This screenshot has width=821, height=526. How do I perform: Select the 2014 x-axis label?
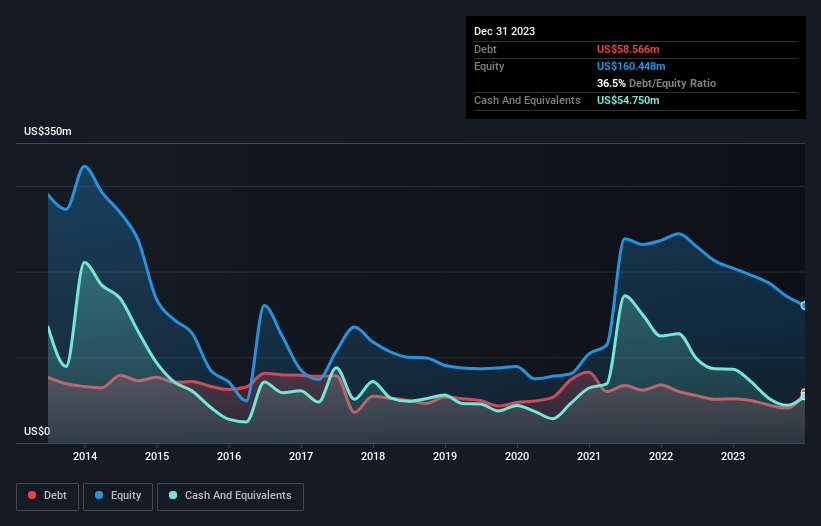85,456
